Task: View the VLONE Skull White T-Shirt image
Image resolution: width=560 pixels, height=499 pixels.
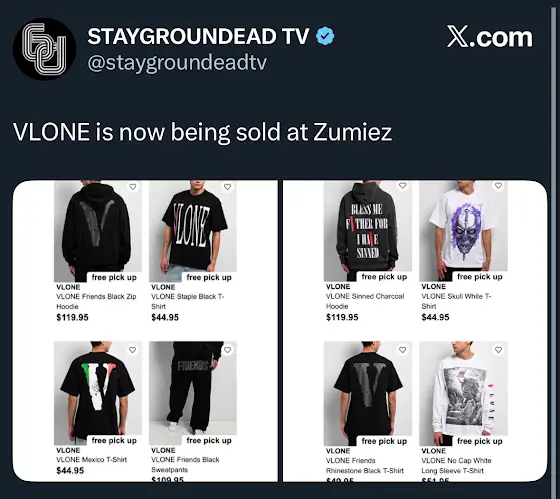Action: (463, 231)
